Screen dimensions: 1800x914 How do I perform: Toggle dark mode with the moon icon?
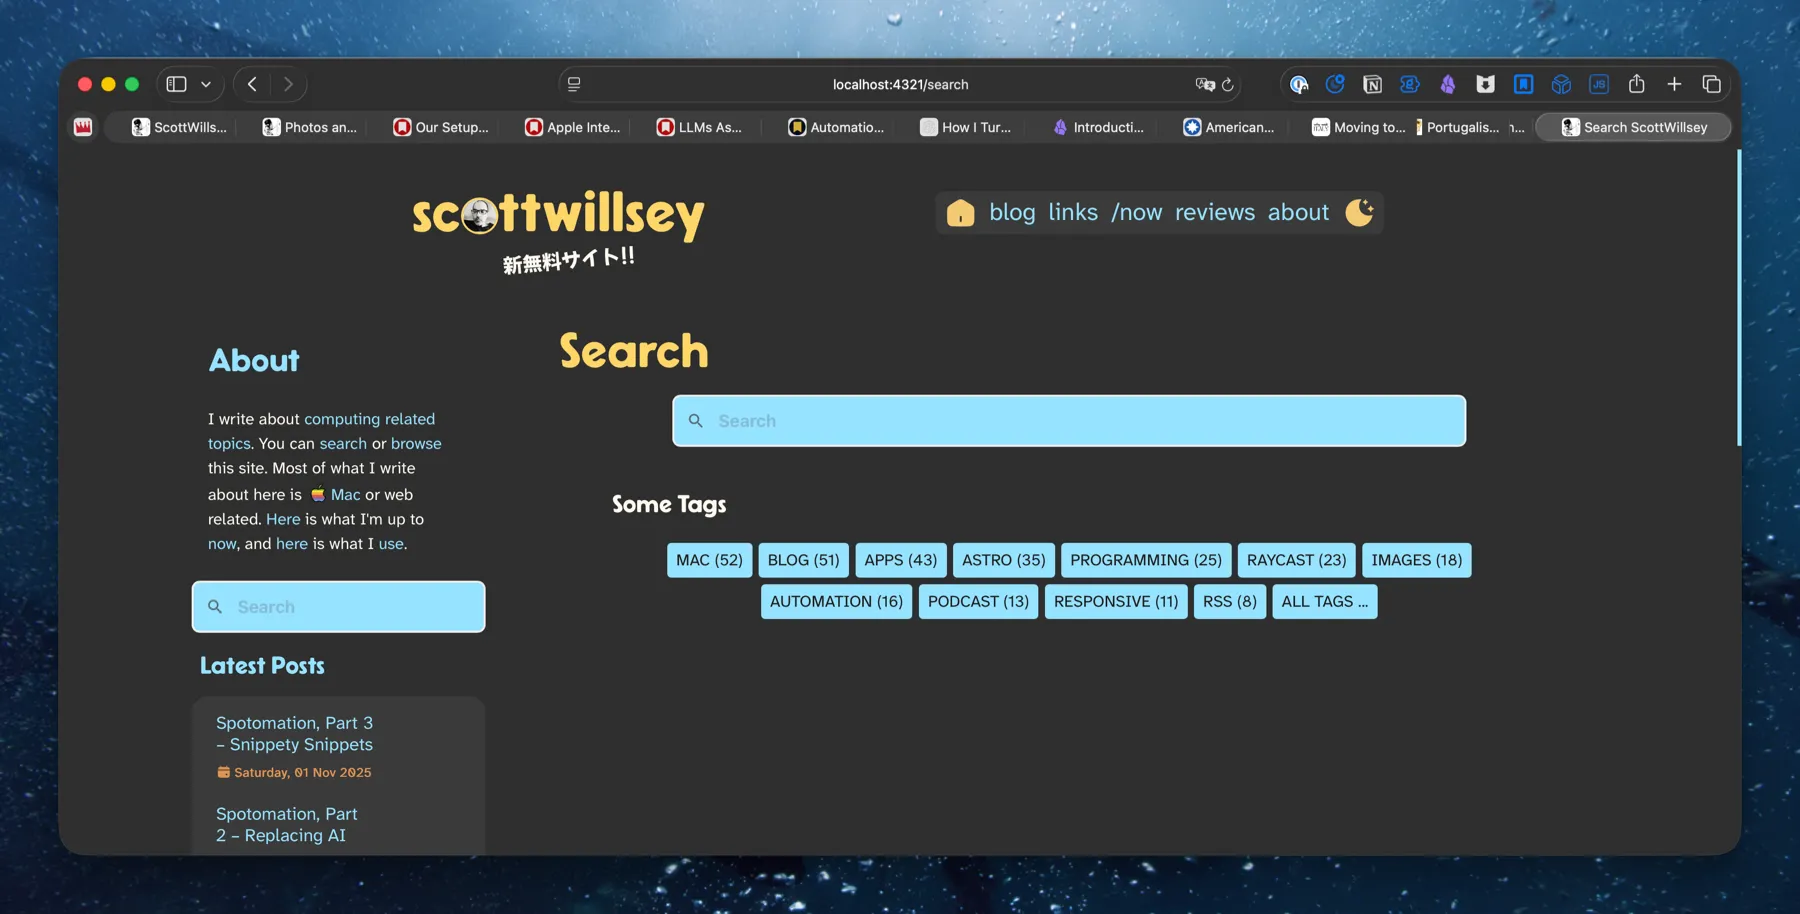tap(1359, 212)
